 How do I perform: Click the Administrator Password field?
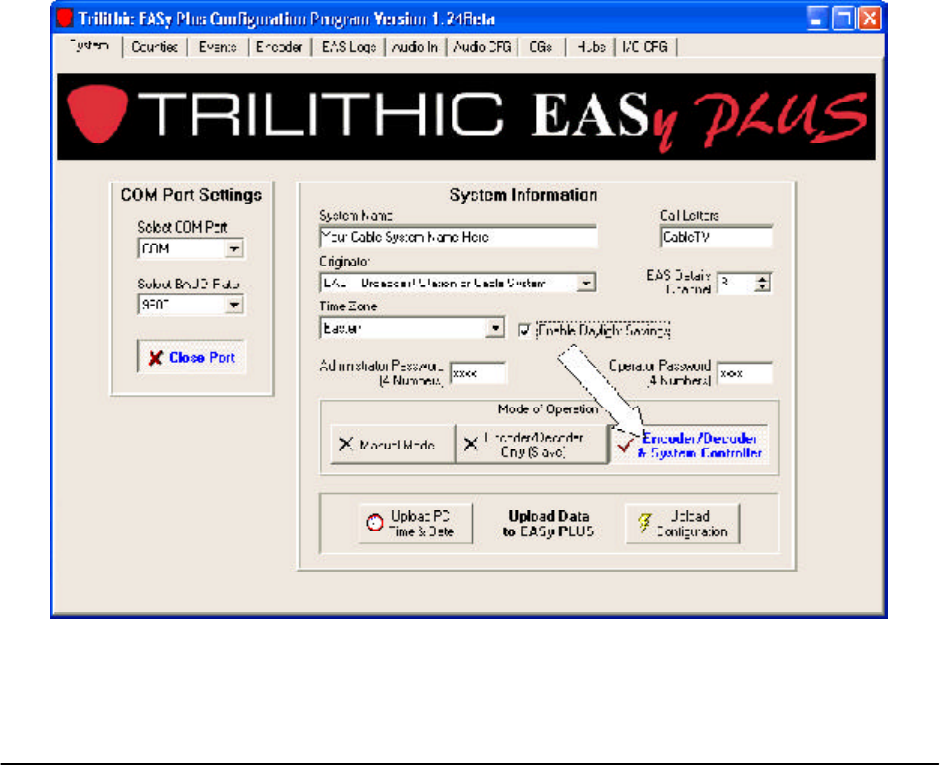click(478, 373)
